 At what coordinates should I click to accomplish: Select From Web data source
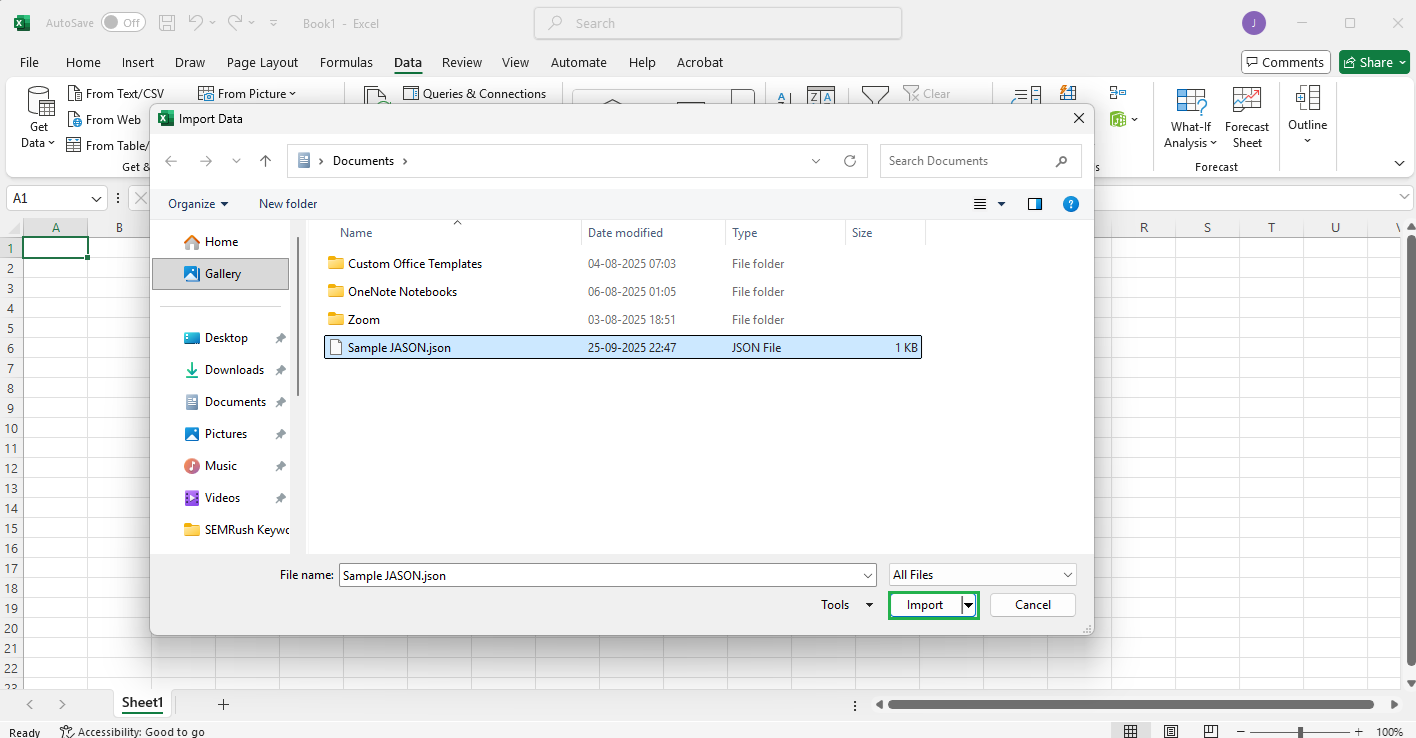pos(105,119)
